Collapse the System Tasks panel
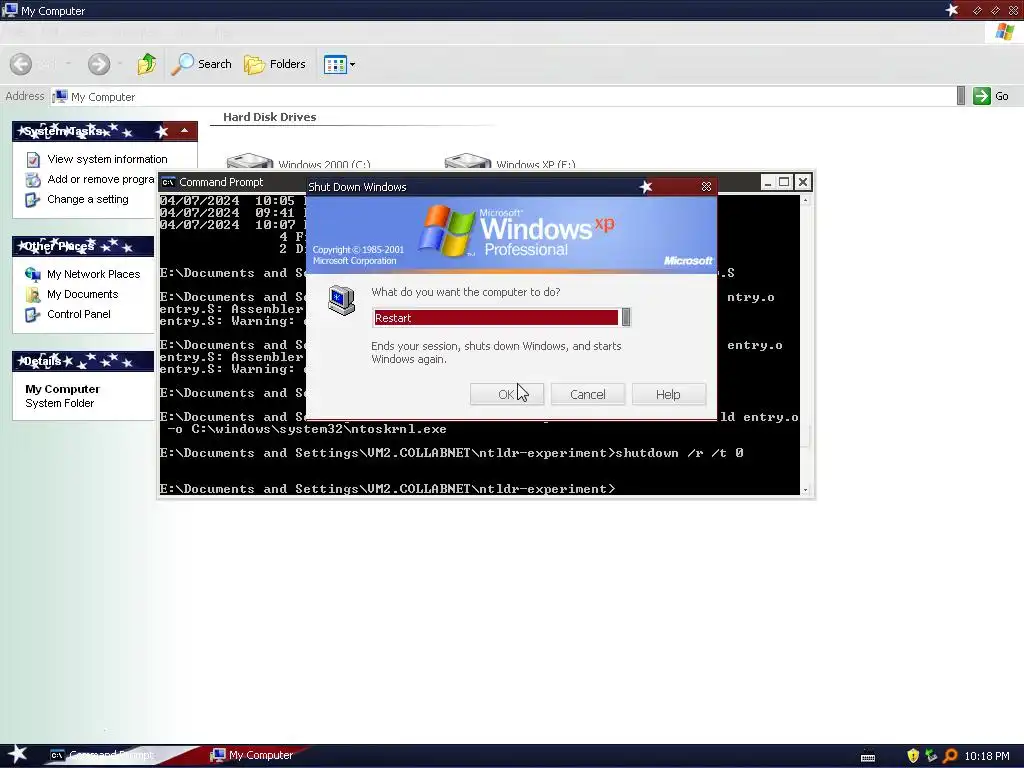The height and width of the screenshot is (768, 1024). pos(185,131)
